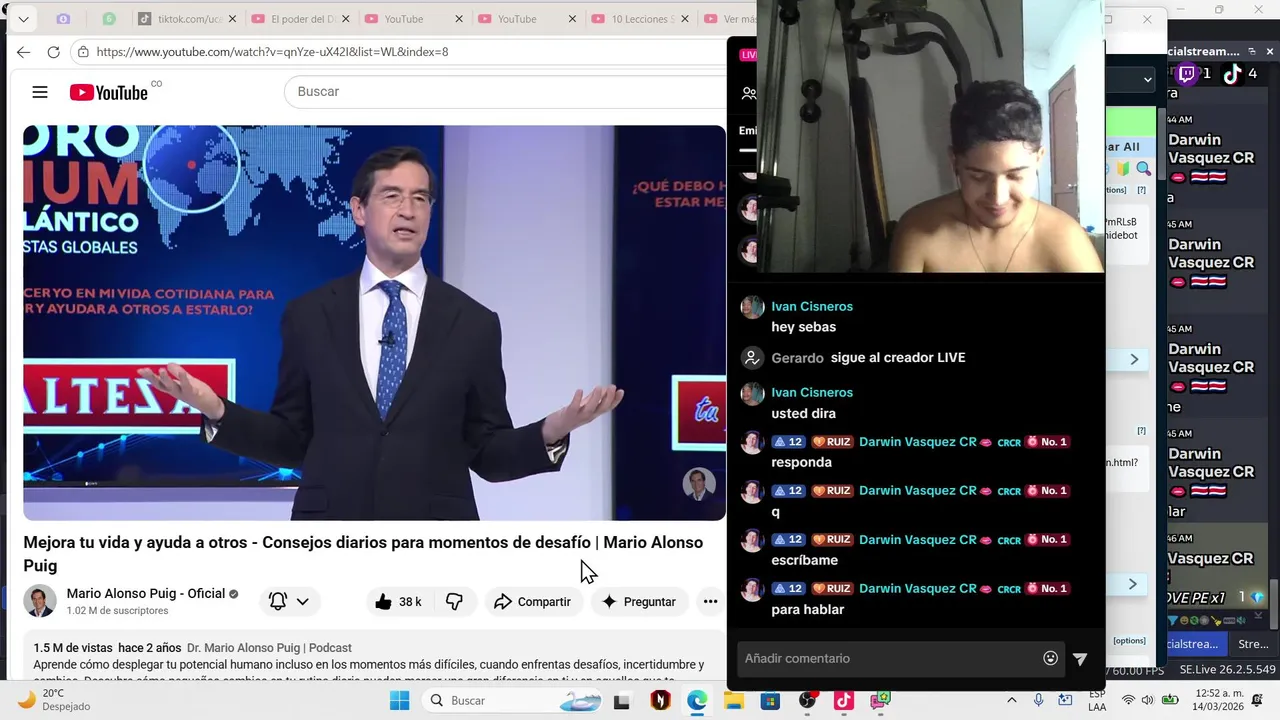Click the browser address bar URL

tap(272, 52)
